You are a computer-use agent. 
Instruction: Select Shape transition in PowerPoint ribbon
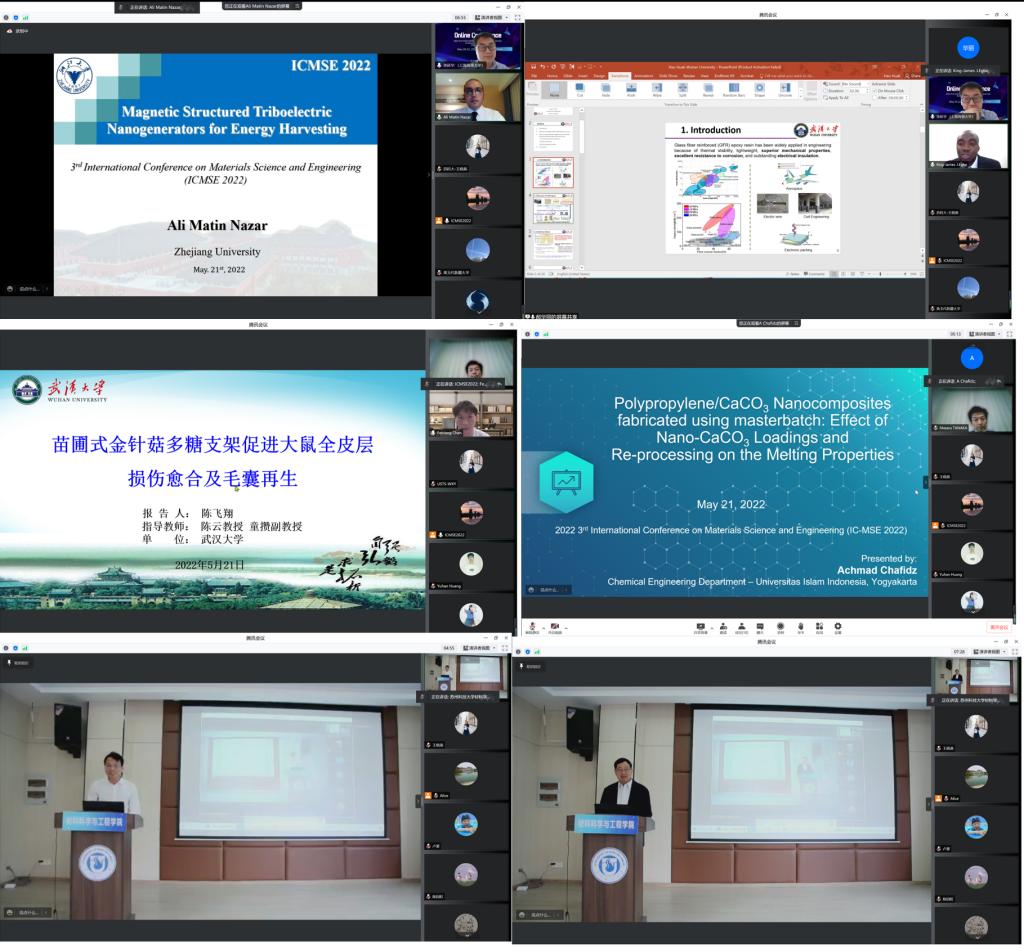pos(760,89)
